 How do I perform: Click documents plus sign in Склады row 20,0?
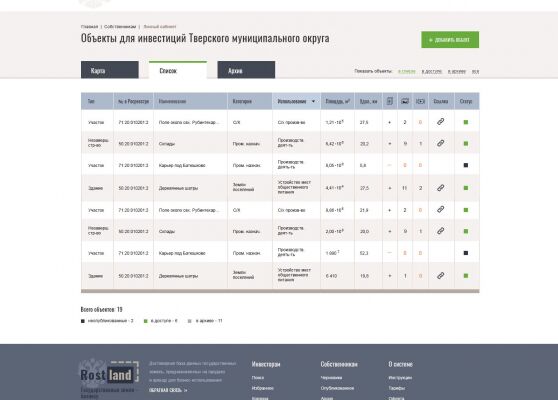pos(390,232)
